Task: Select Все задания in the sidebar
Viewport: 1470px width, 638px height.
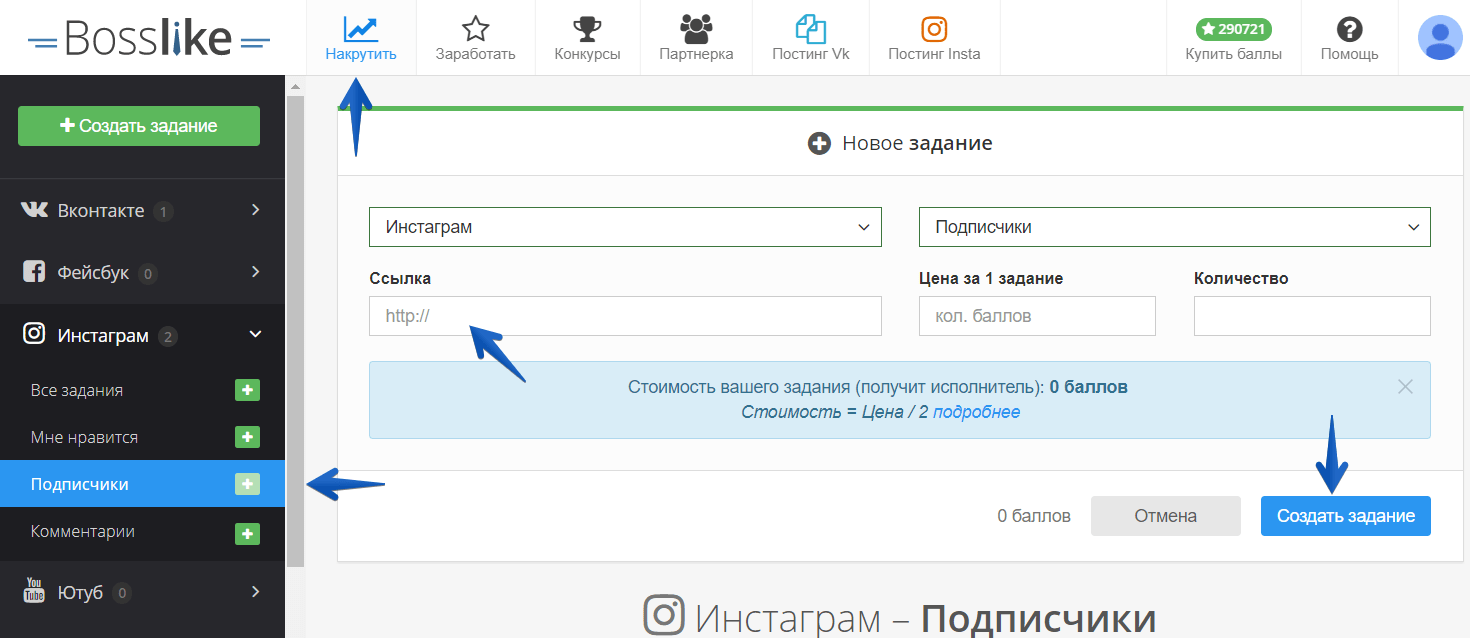Action: [x=77, y=390]
